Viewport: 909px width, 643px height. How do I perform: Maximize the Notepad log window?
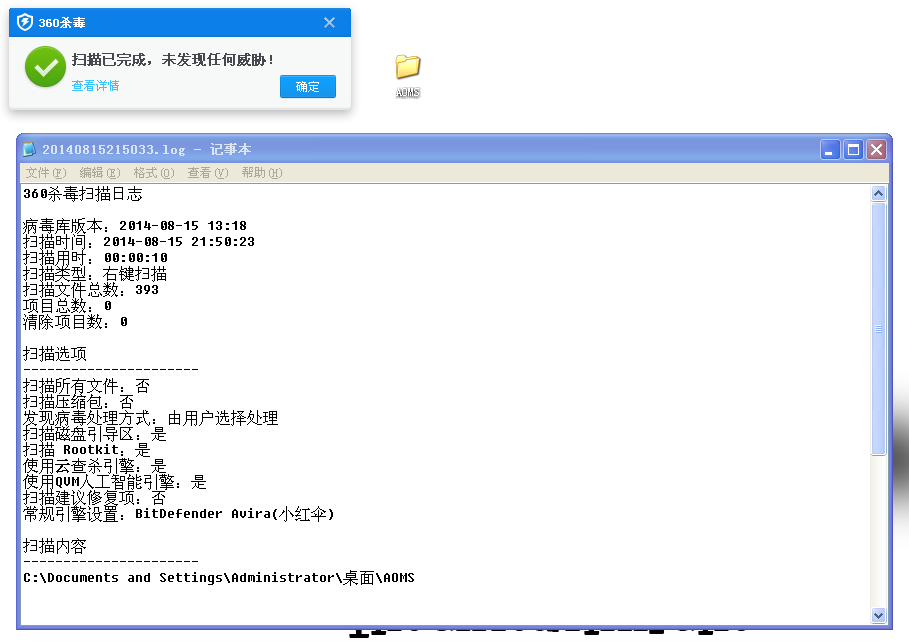tap(853, 150)
